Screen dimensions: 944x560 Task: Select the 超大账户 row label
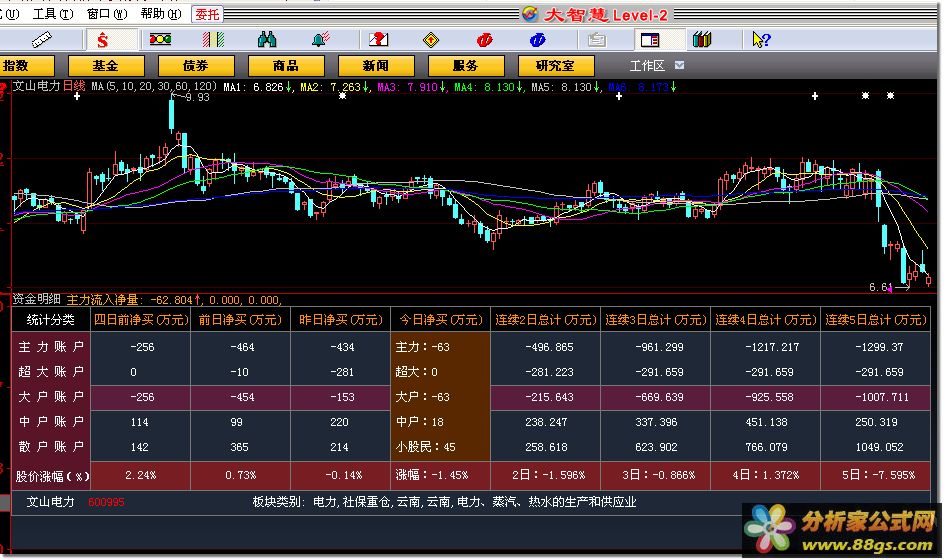pyautogui.click(x=51, y=372)
